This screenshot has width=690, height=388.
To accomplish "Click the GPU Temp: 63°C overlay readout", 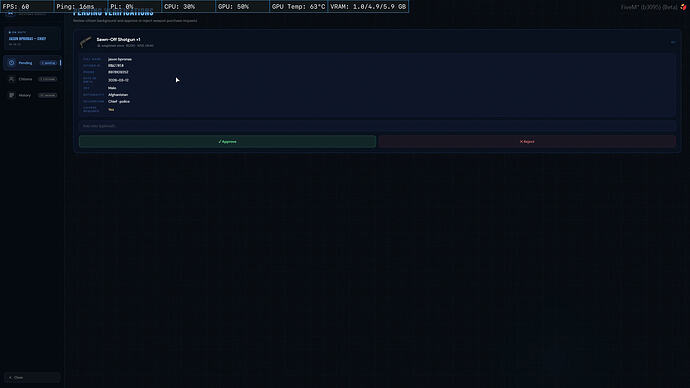I will 298,7.
